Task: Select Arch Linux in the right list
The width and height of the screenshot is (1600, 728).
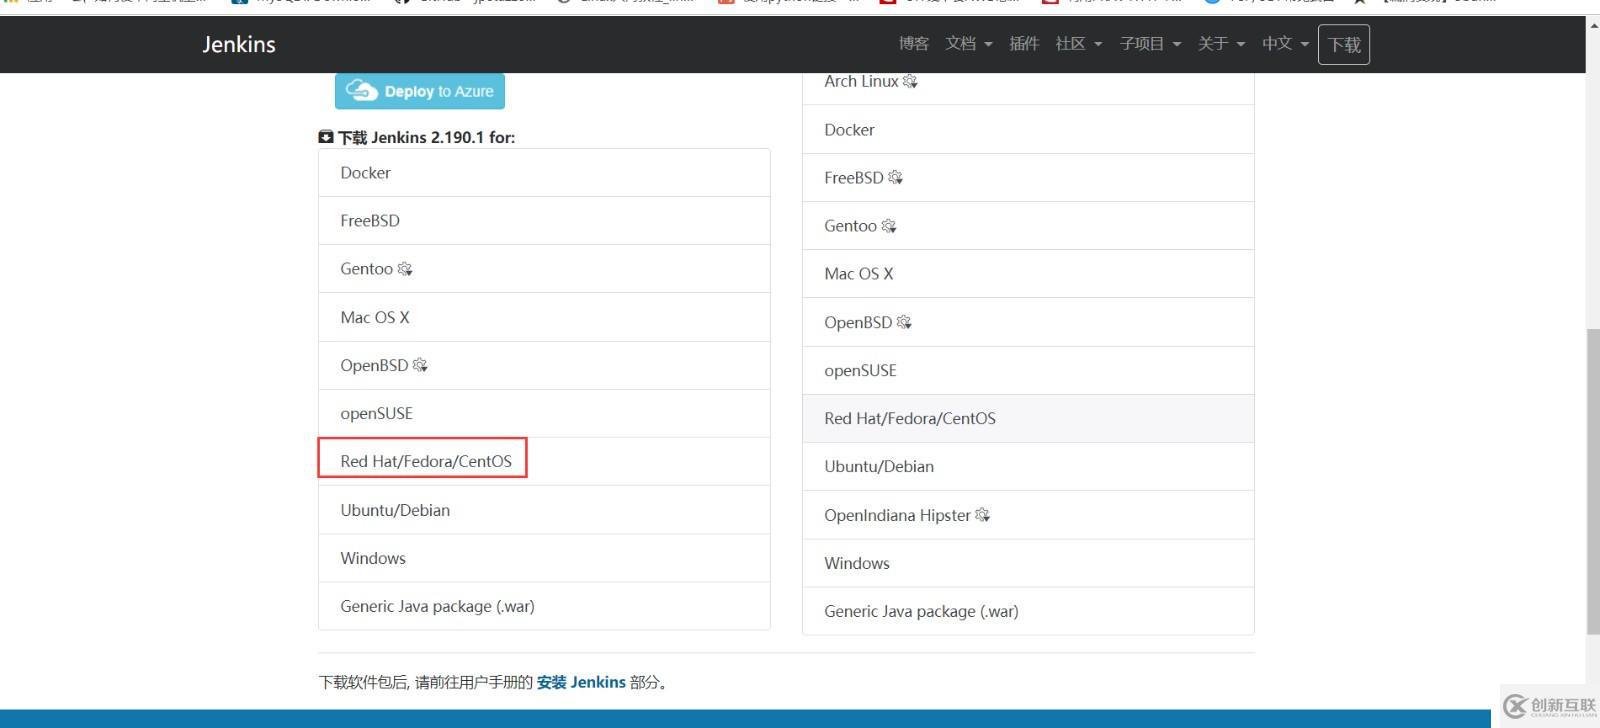Action: coord(1028,86)
